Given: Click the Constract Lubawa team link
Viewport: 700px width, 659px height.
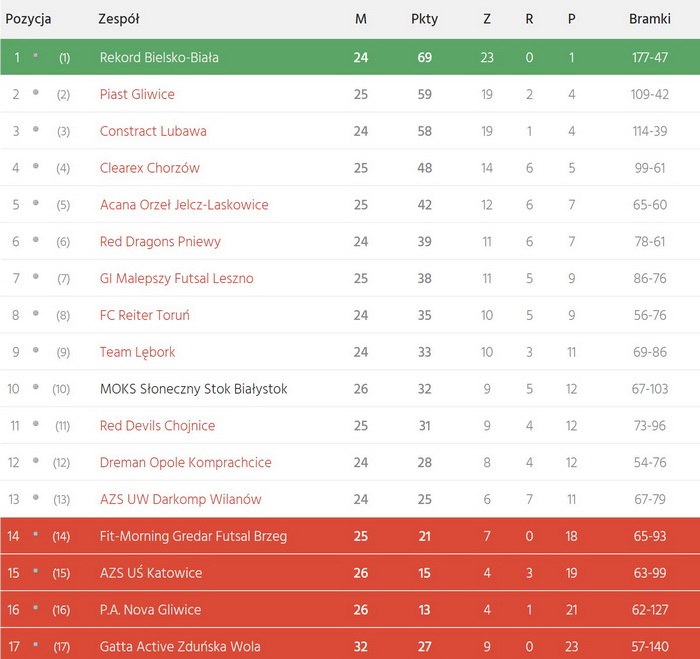Looking at the screenshot, I should tap(153, 131).
